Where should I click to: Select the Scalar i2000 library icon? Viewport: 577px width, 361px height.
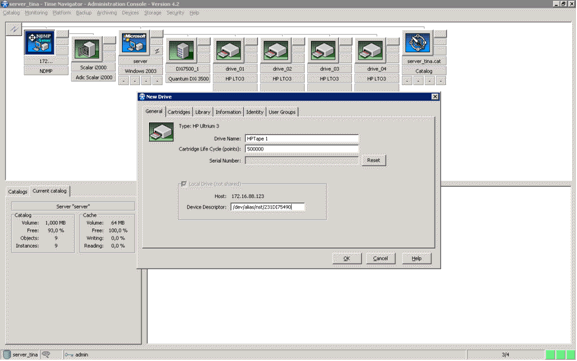pyautogui.click(x=86, y=49)
